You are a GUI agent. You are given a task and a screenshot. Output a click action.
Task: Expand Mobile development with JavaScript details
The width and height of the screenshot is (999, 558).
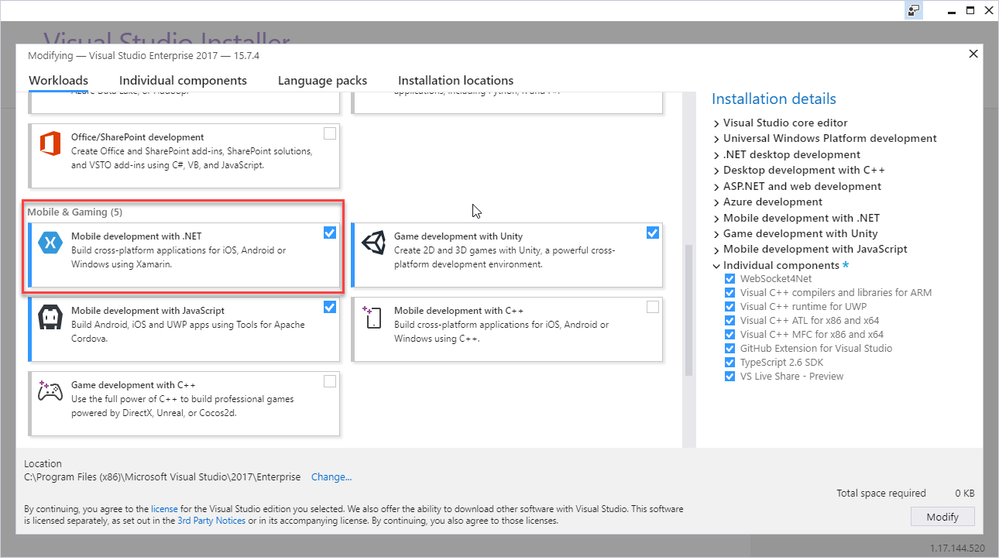(x=716, y=250)
